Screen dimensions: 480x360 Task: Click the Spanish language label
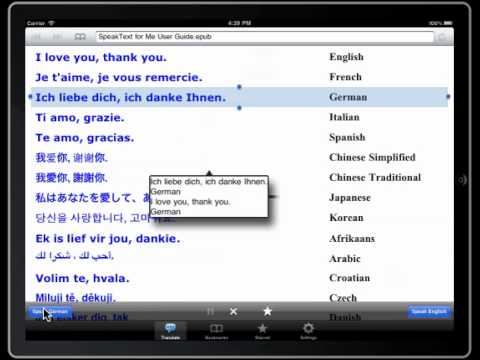tap(347, 137)
